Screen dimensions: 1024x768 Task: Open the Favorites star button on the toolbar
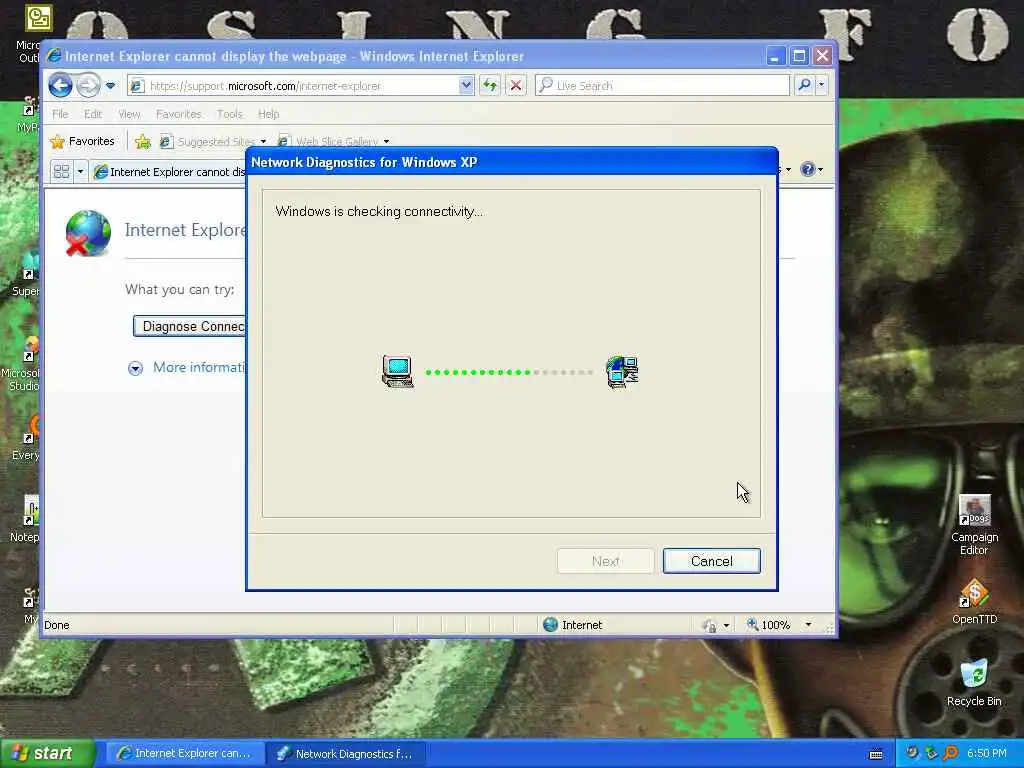click(x=83, y=141)
